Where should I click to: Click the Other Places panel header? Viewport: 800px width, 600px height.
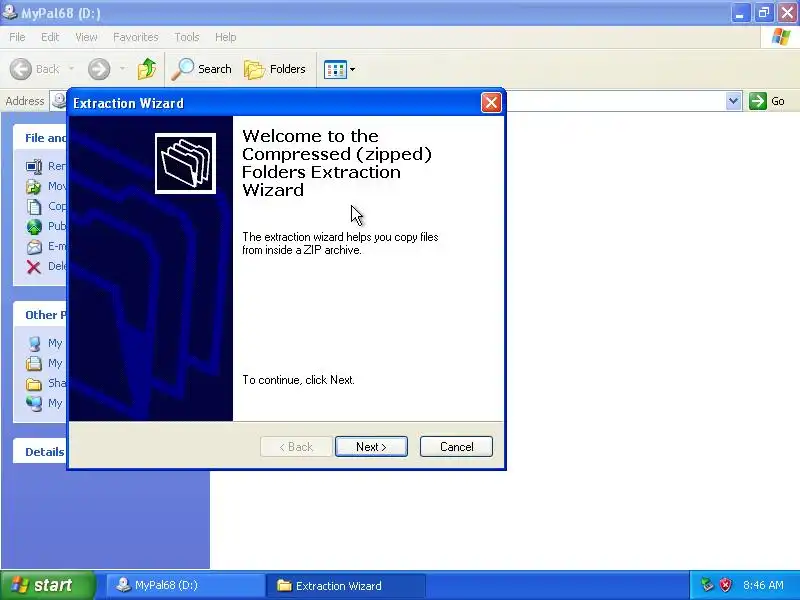click(x=40, y=315)
